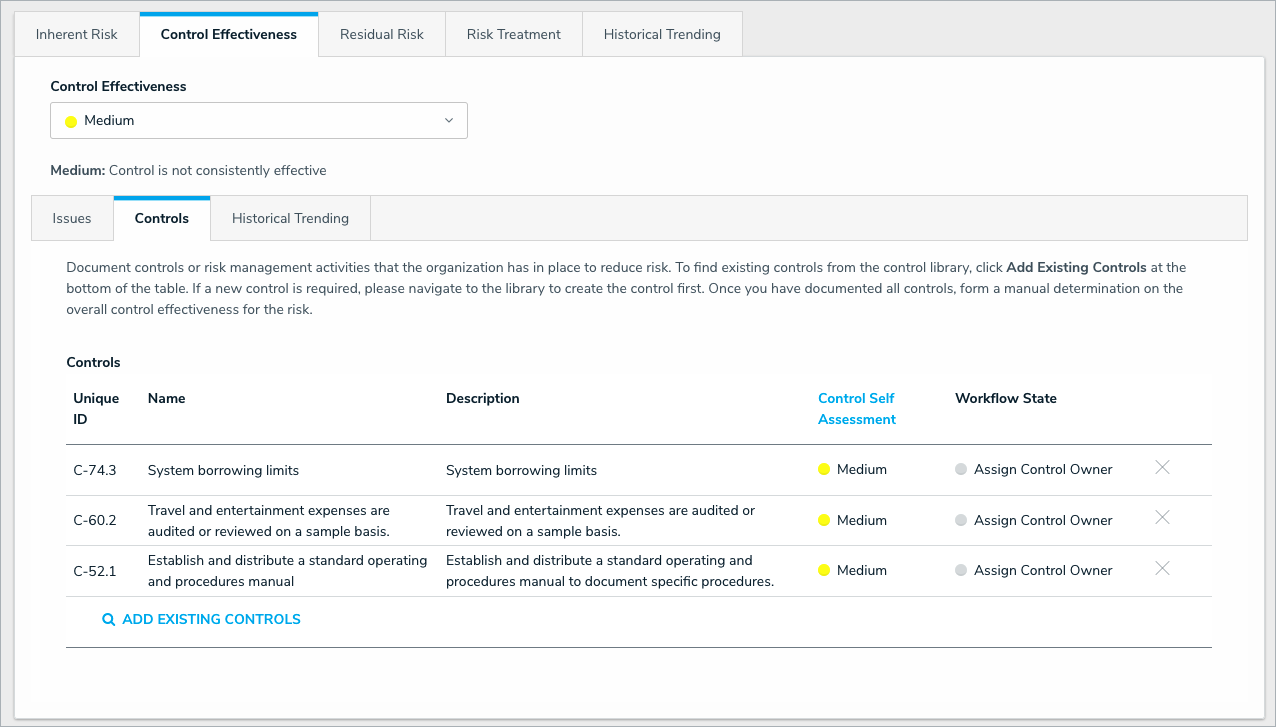Open the Residual Risk tab

tap(381, 35)
